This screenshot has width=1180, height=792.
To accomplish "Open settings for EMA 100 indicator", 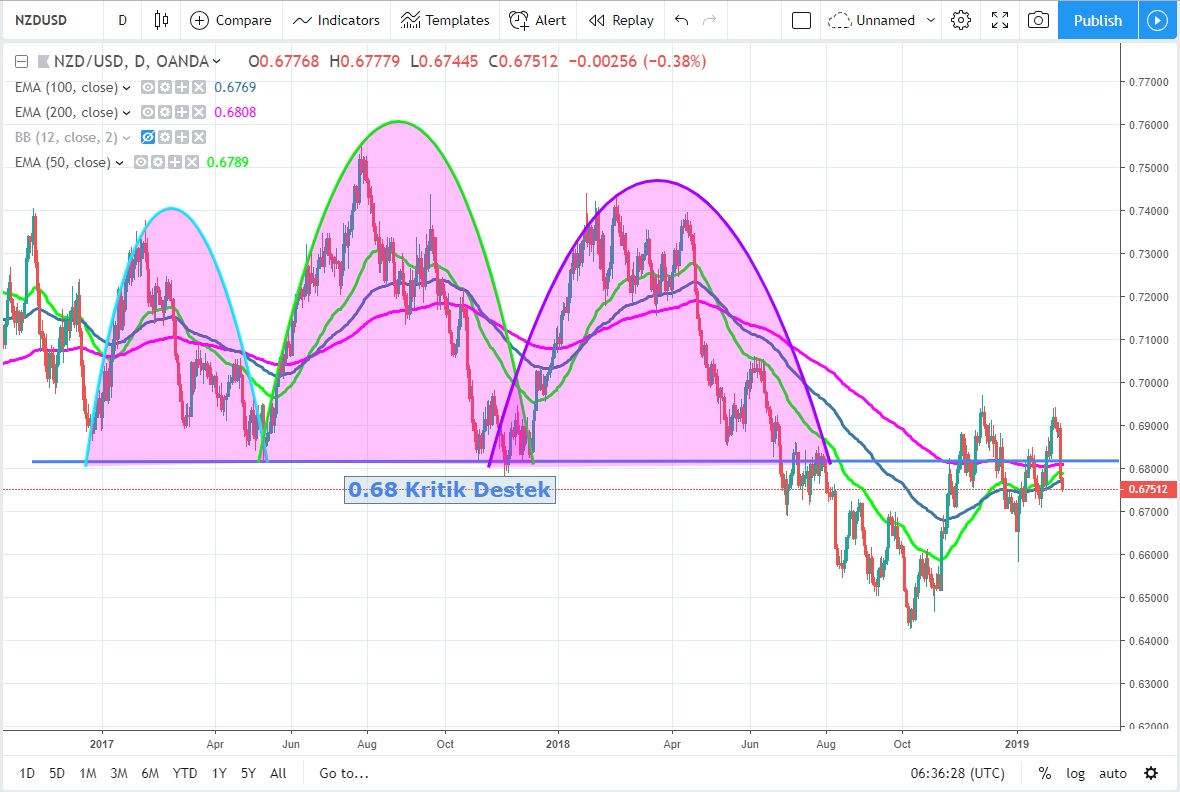I will pyautogui.click(x=165, y=88).
